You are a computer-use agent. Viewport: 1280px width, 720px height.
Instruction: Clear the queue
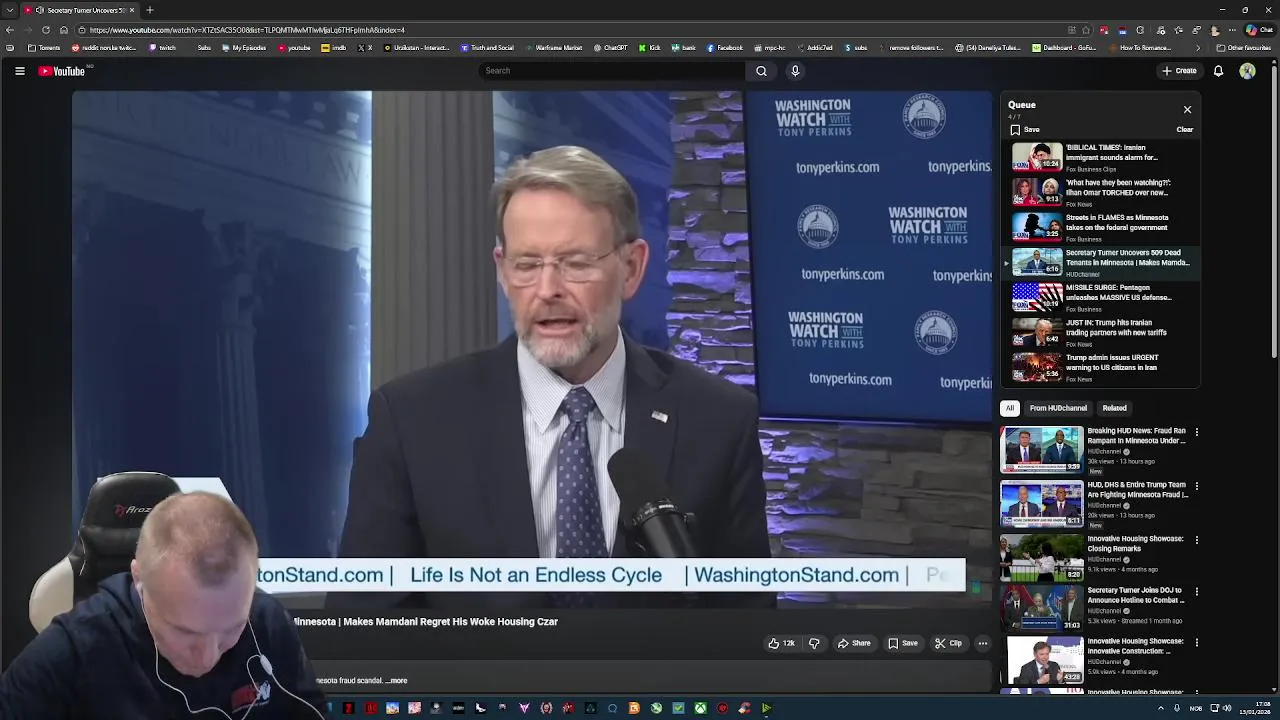click(x=1184, y=130)
